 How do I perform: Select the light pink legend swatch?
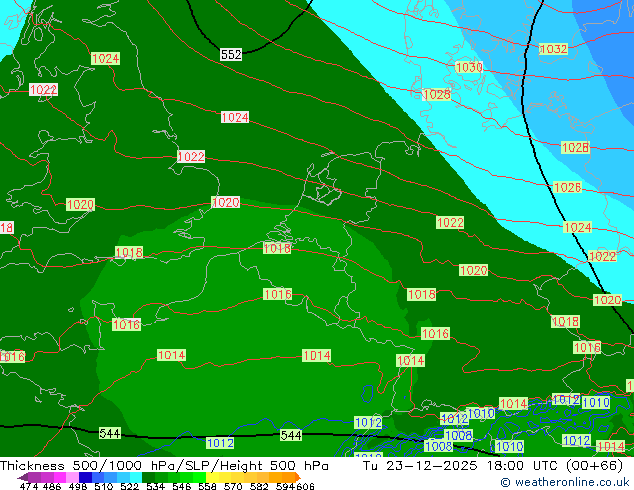pyautogui.click(x=72, y=477)
